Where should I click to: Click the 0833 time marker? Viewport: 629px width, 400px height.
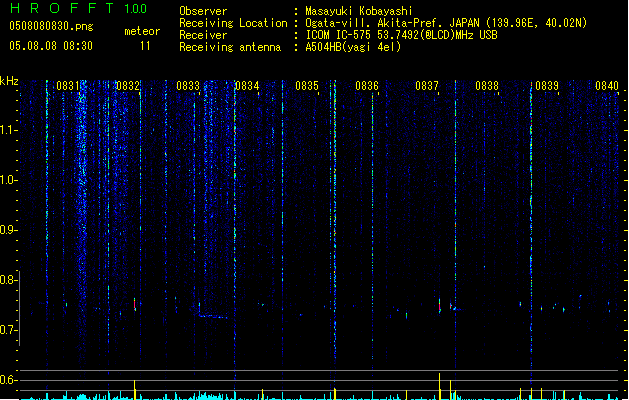(188, 86)
